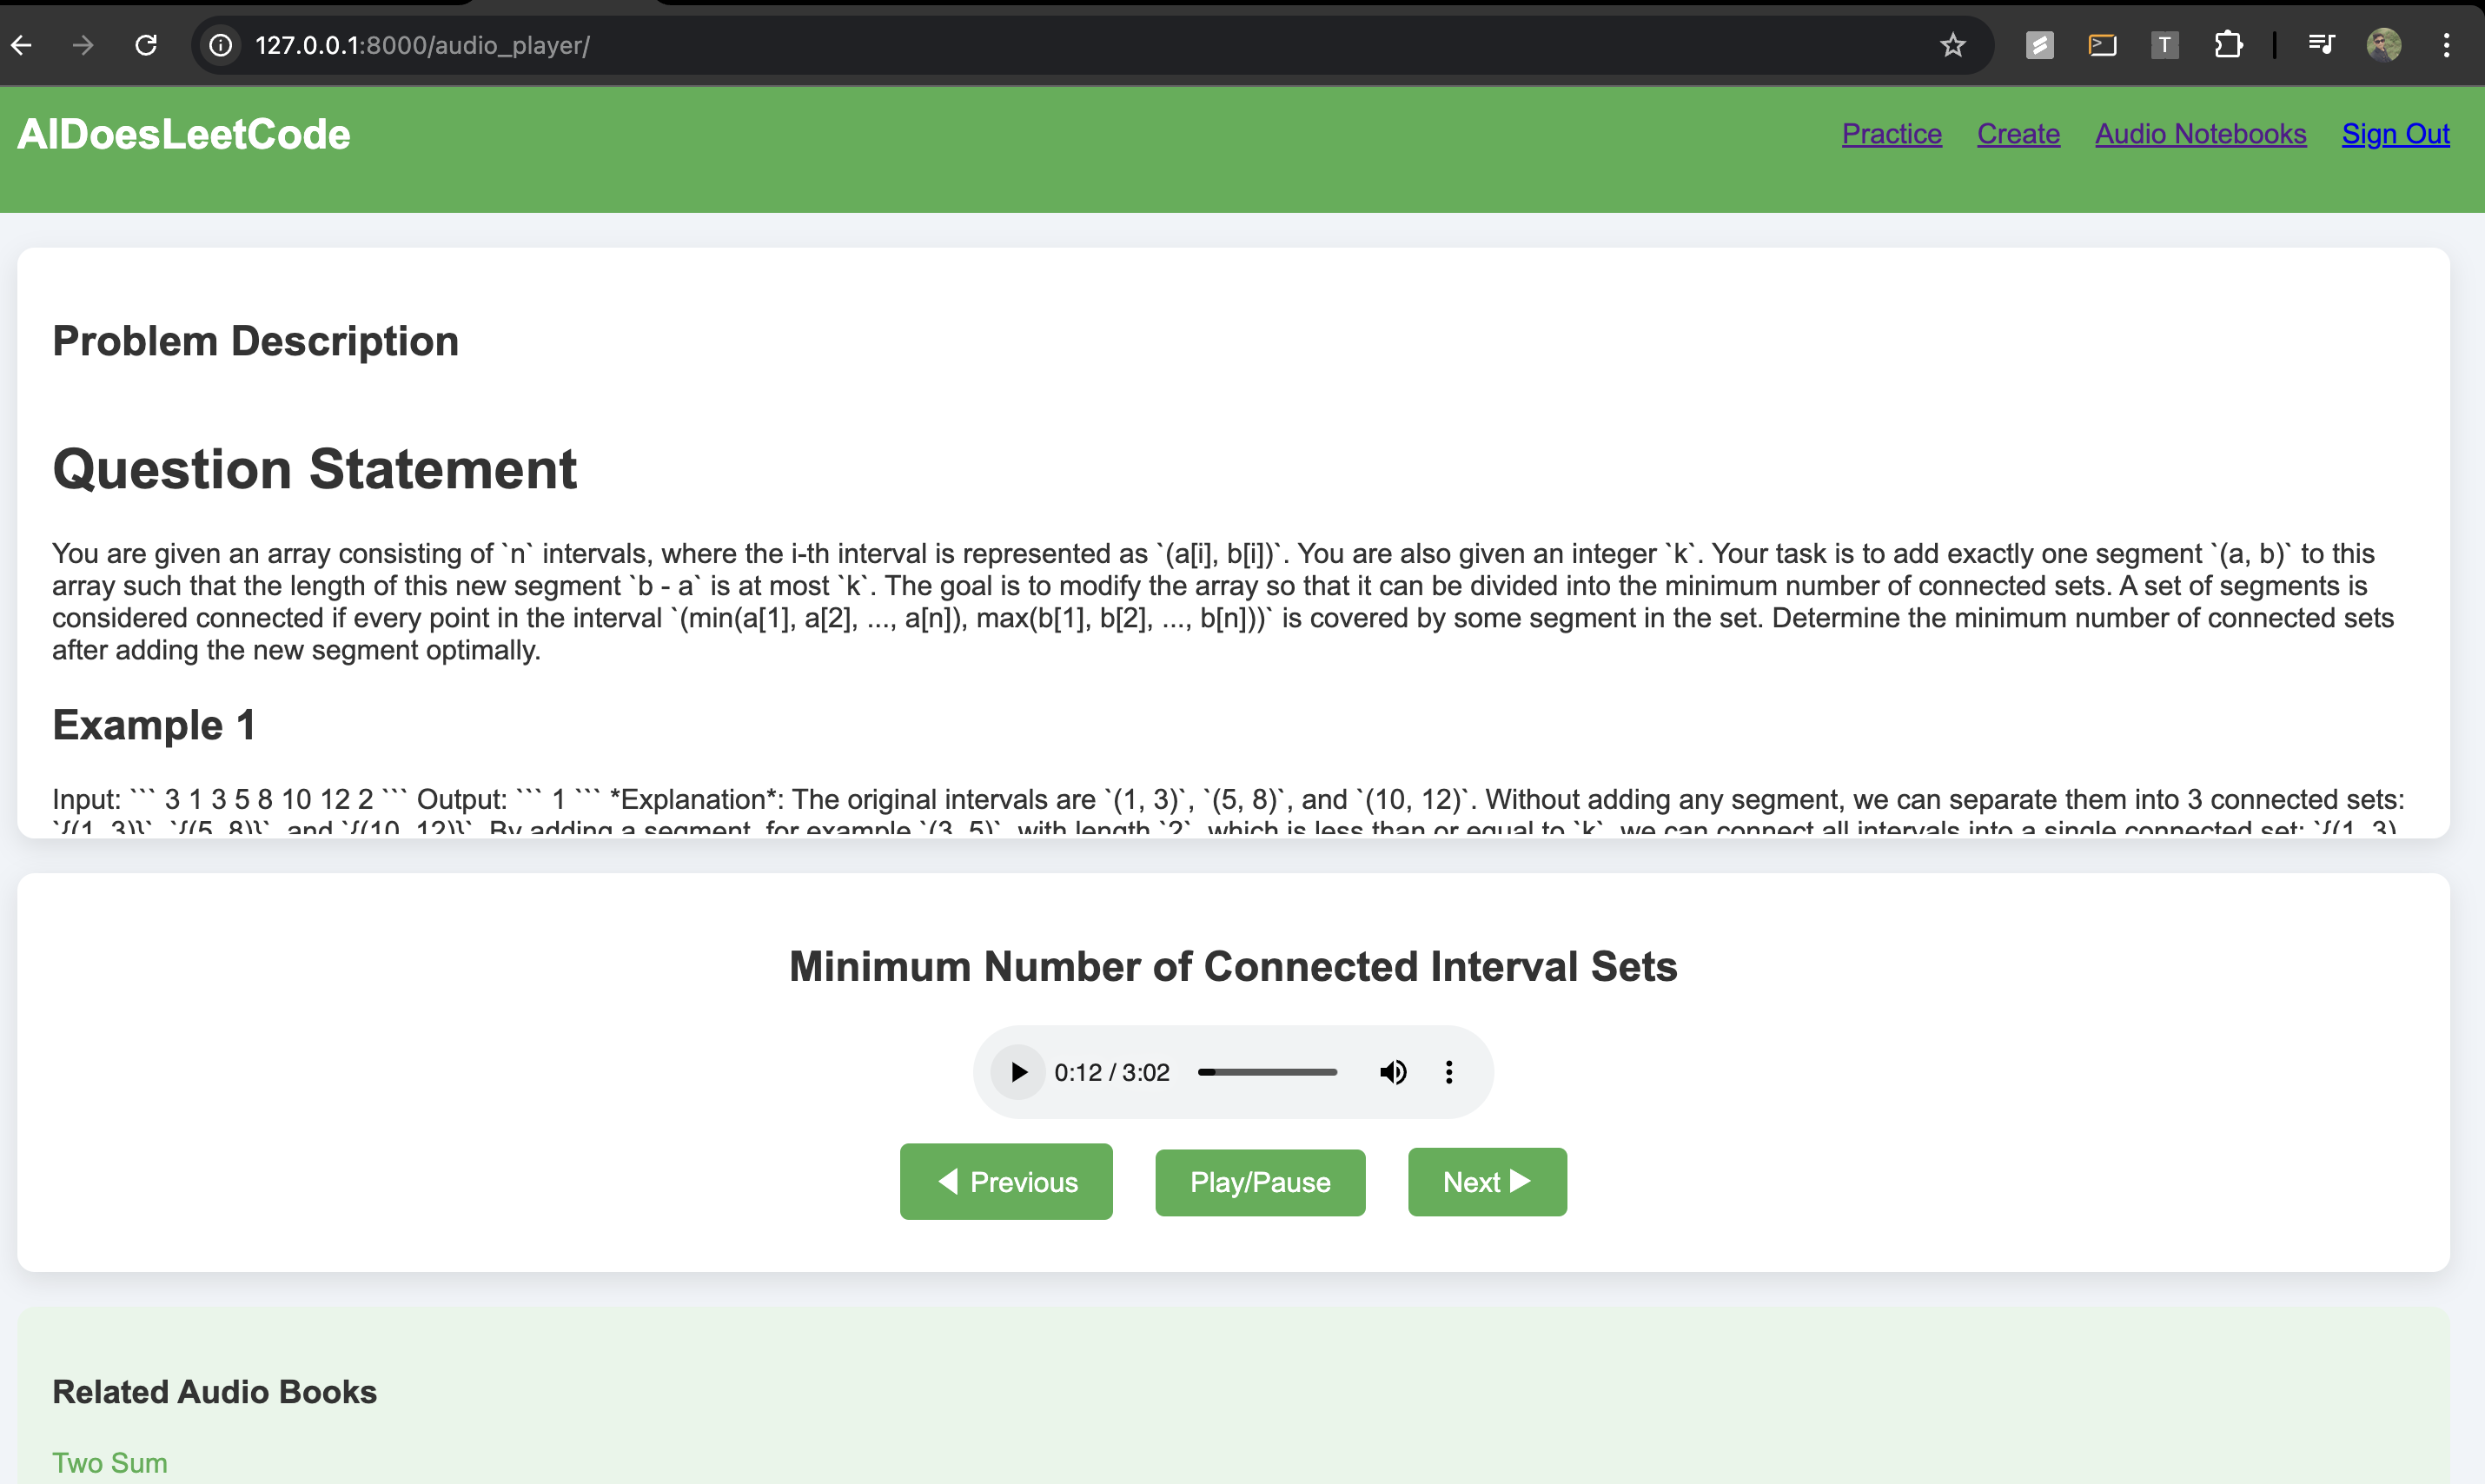Reload the page with refresh icon
The height and width of the screenshot is (1484, 2485).
[146, 45]
